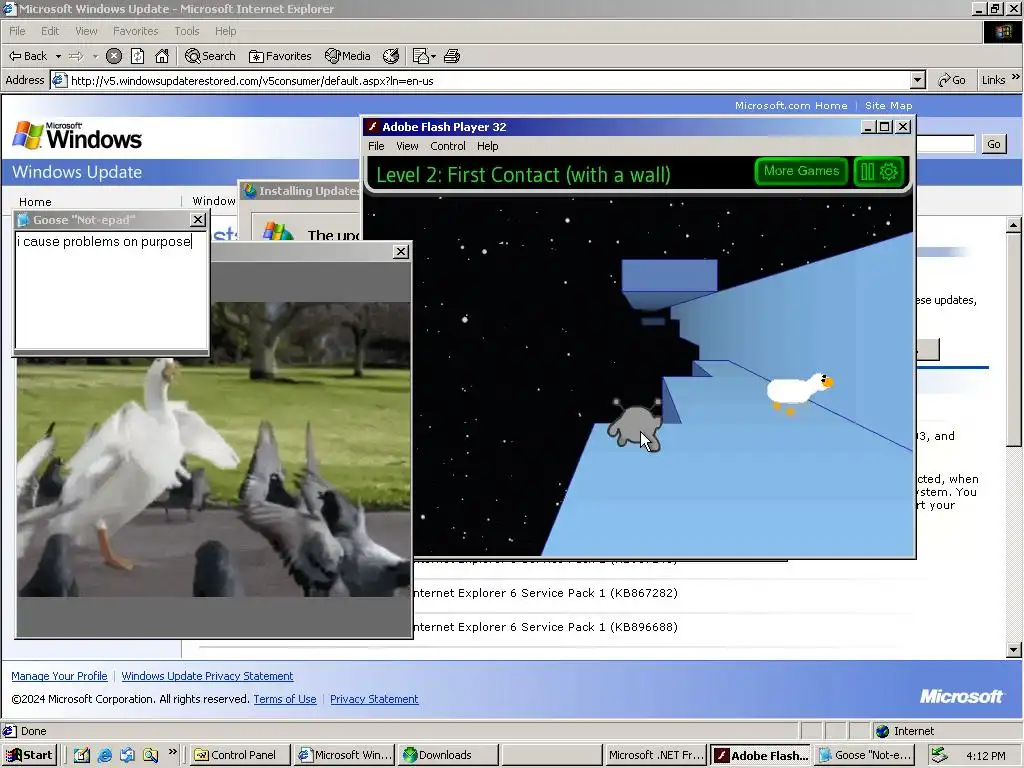Open the Manage Your Profile link
Screen dimensions: 1024x768
tap(59, 676)
